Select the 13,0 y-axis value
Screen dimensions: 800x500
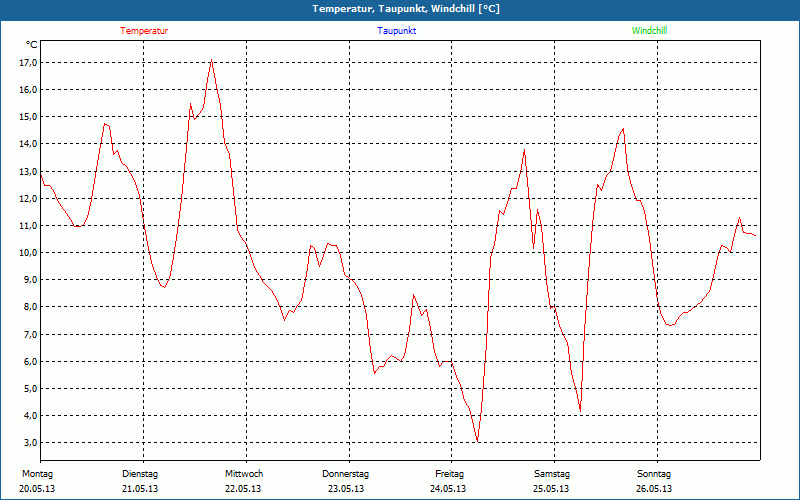[27, 171]
